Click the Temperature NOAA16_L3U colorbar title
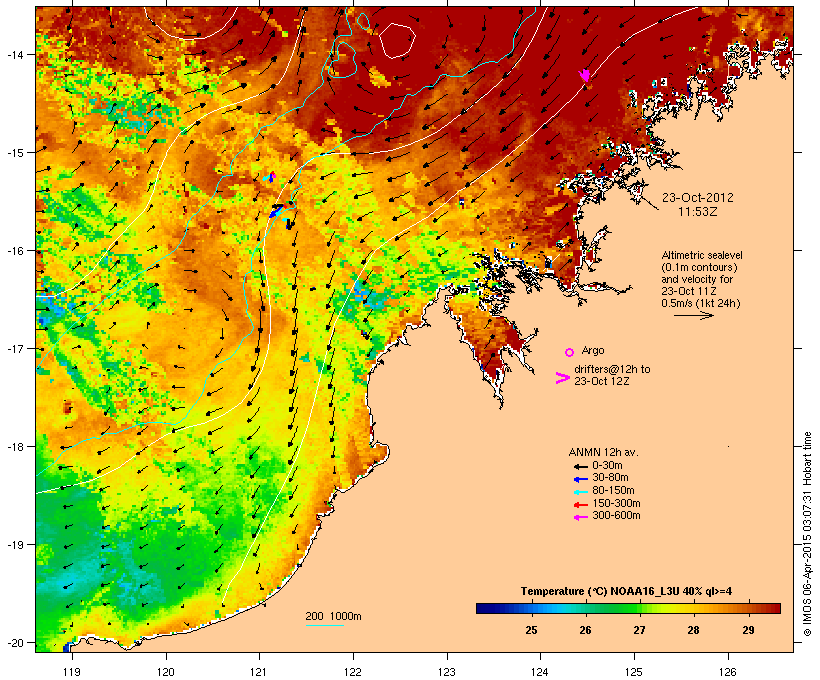 coord(626,592)
